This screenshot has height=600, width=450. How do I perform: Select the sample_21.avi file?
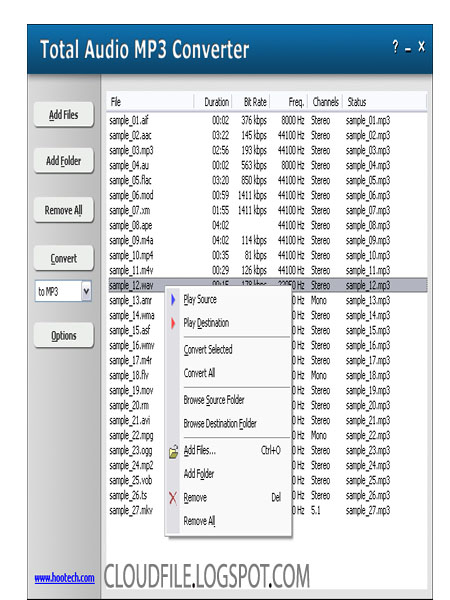tap(130, 421)
